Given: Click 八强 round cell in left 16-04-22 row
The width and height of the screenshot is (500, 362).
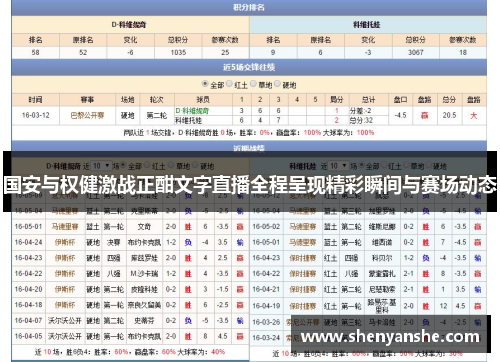Looking at the screenshot, I should pos(113,274).
